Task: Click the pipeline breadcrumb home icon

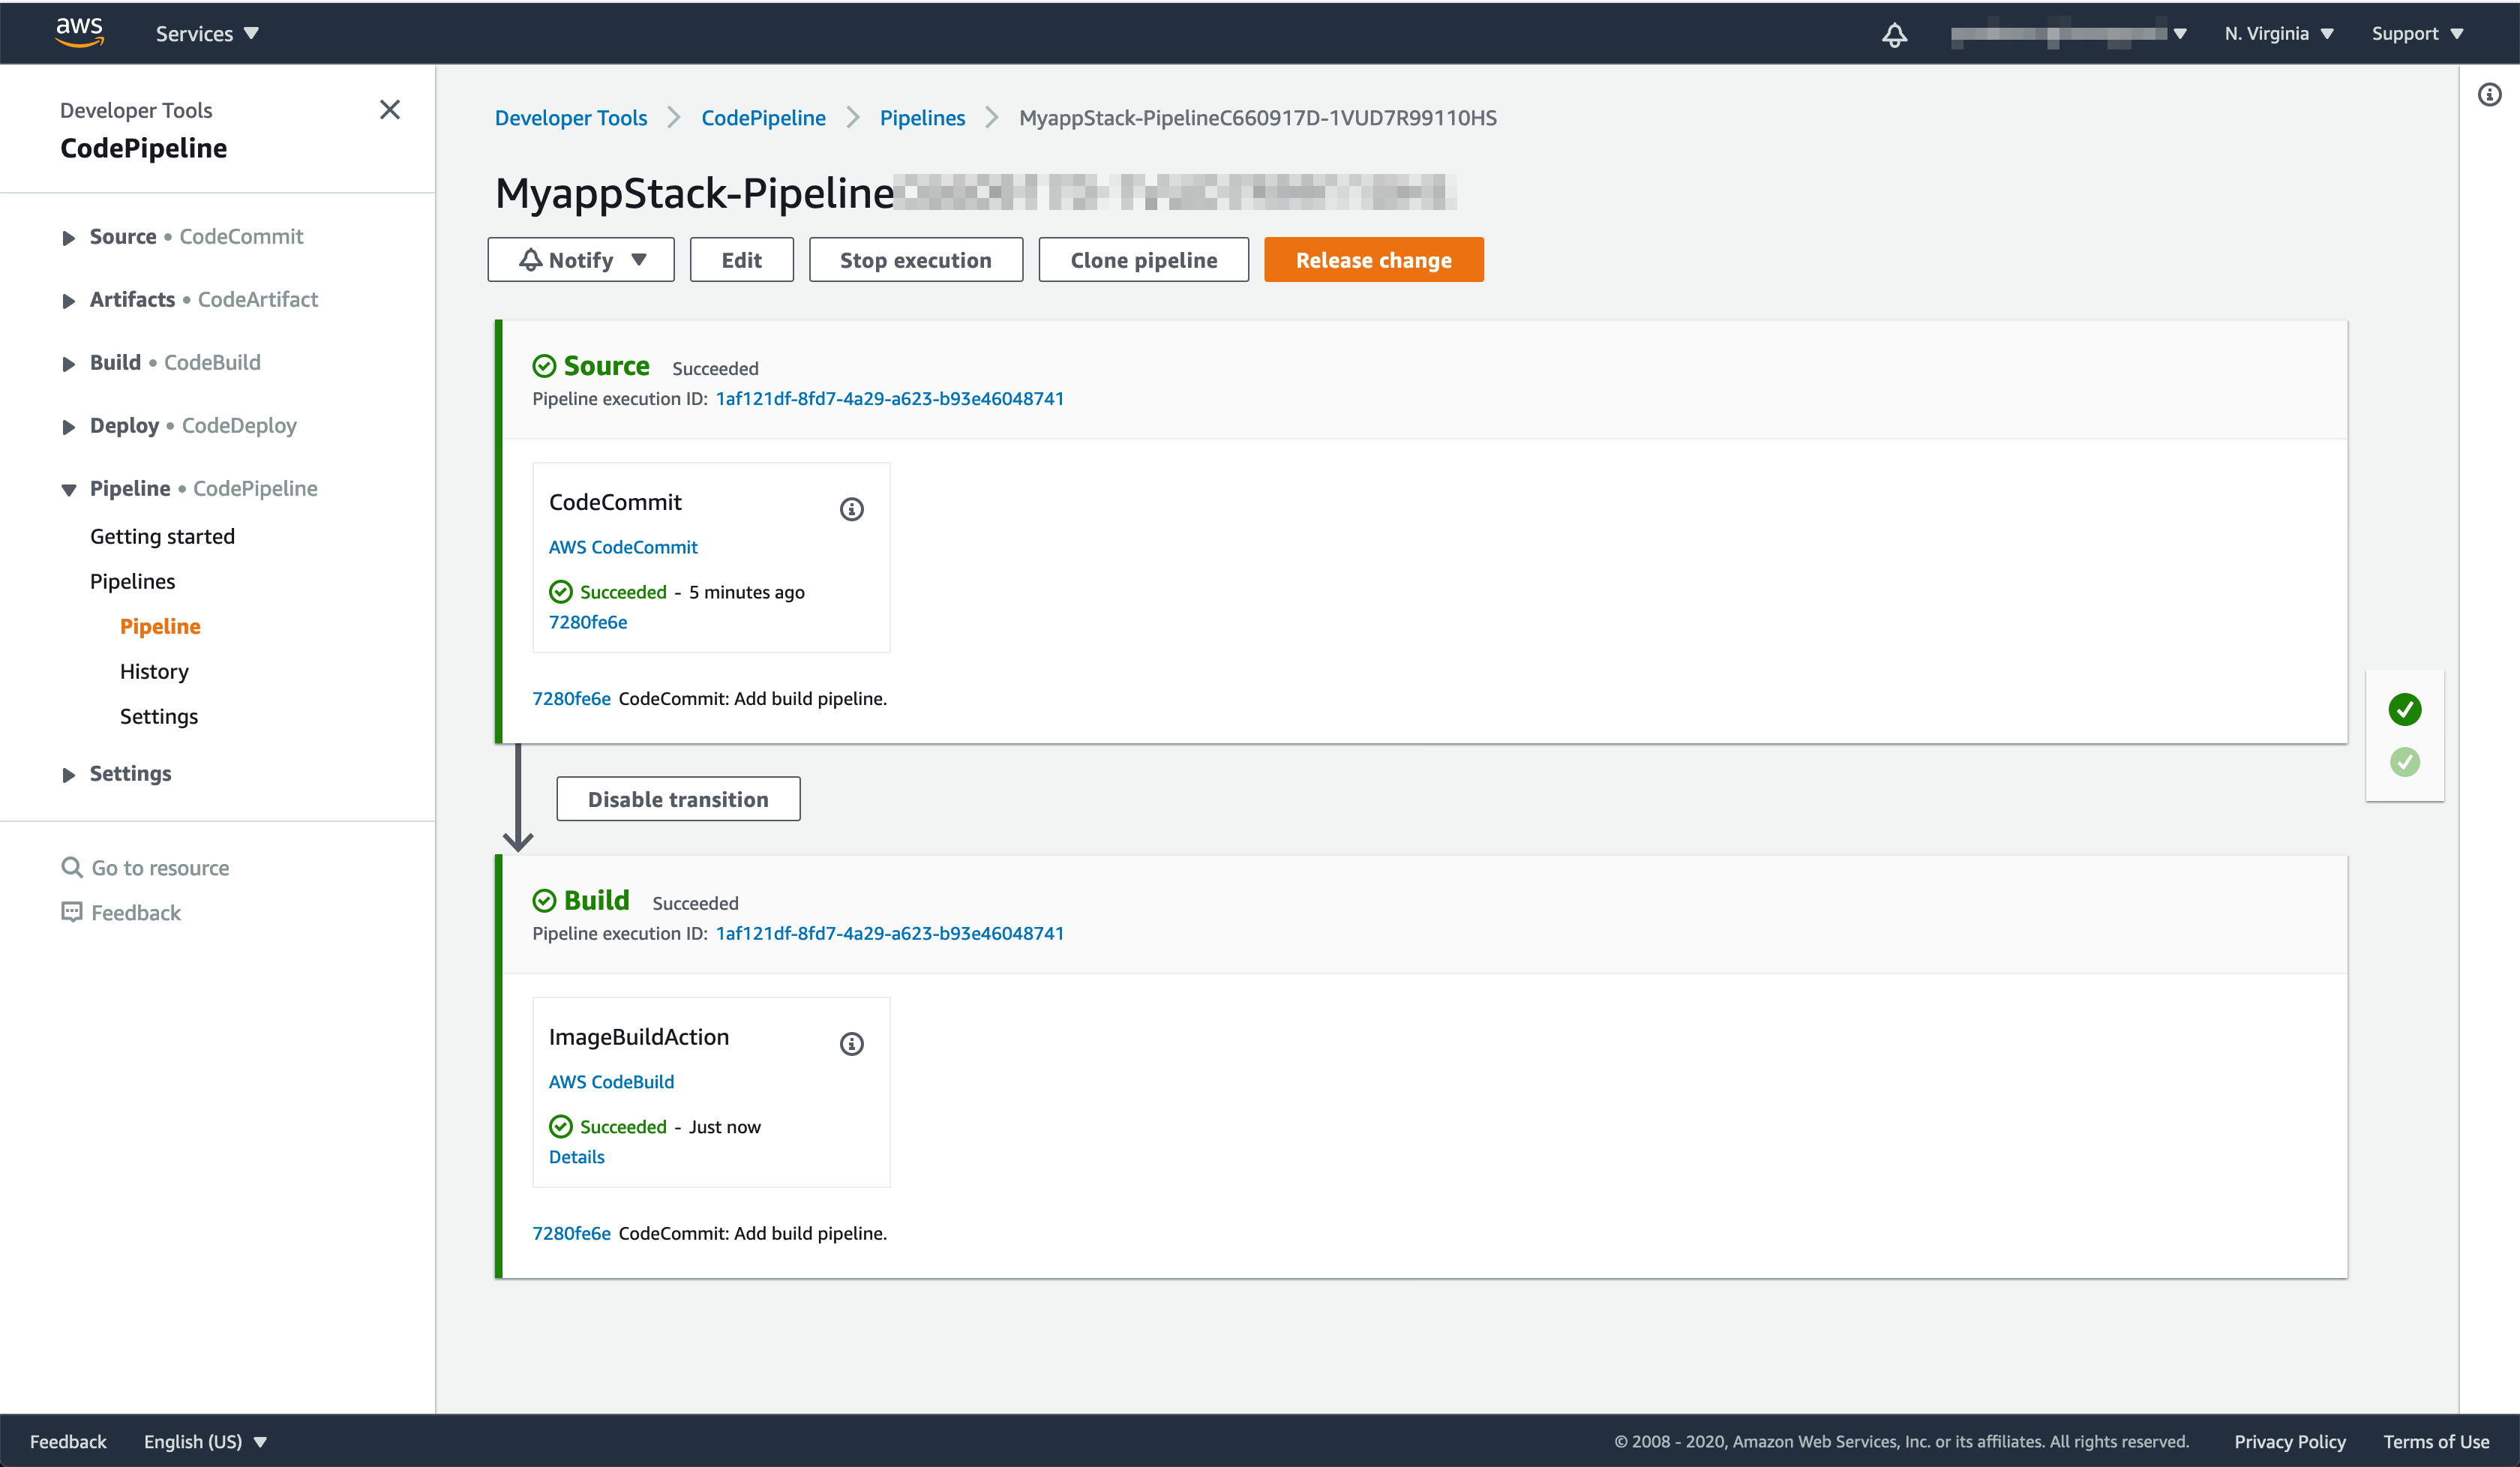Action: (920, 118)
